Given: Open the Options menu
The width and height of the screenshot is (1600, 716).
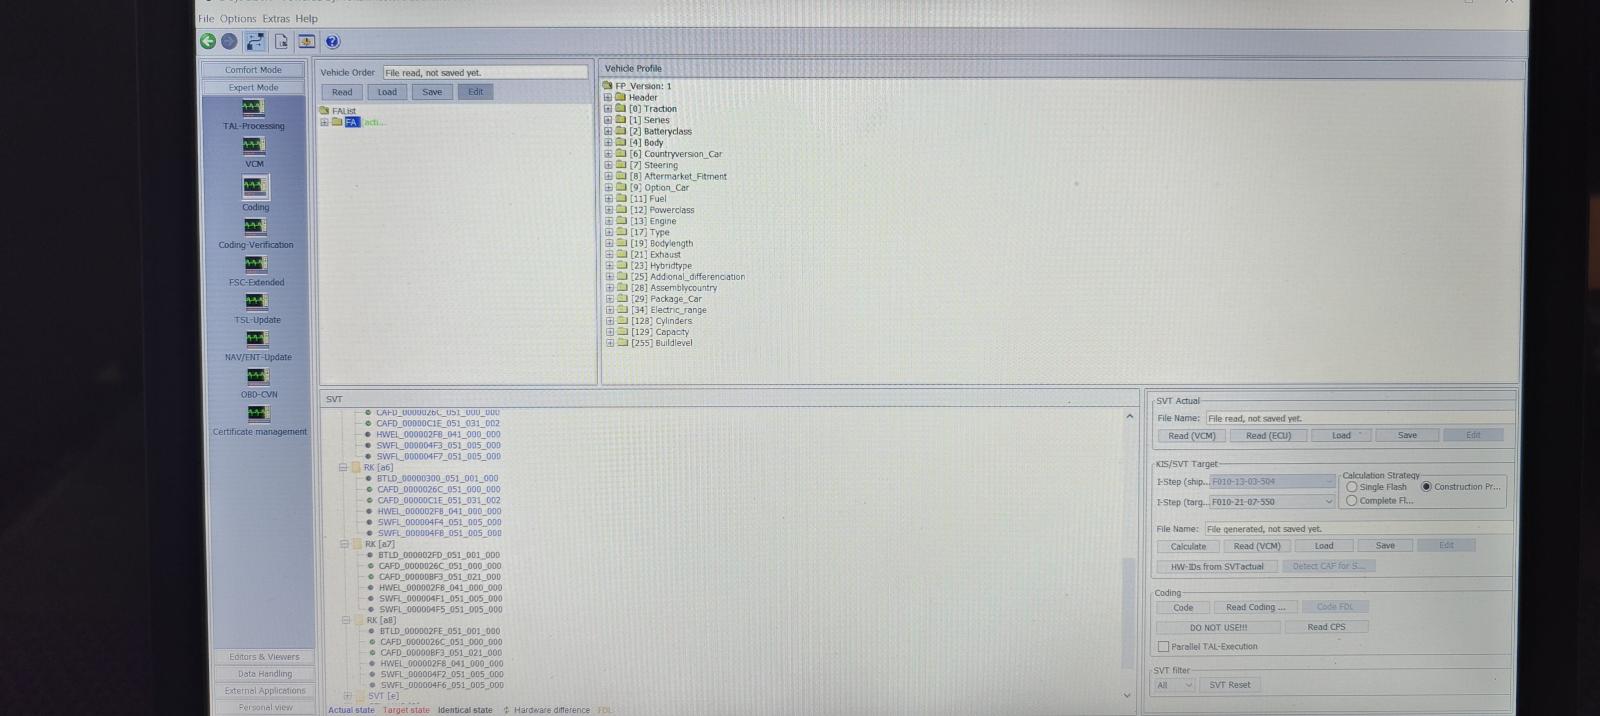Looking at the screenshot, I should (x=238, y=19).
